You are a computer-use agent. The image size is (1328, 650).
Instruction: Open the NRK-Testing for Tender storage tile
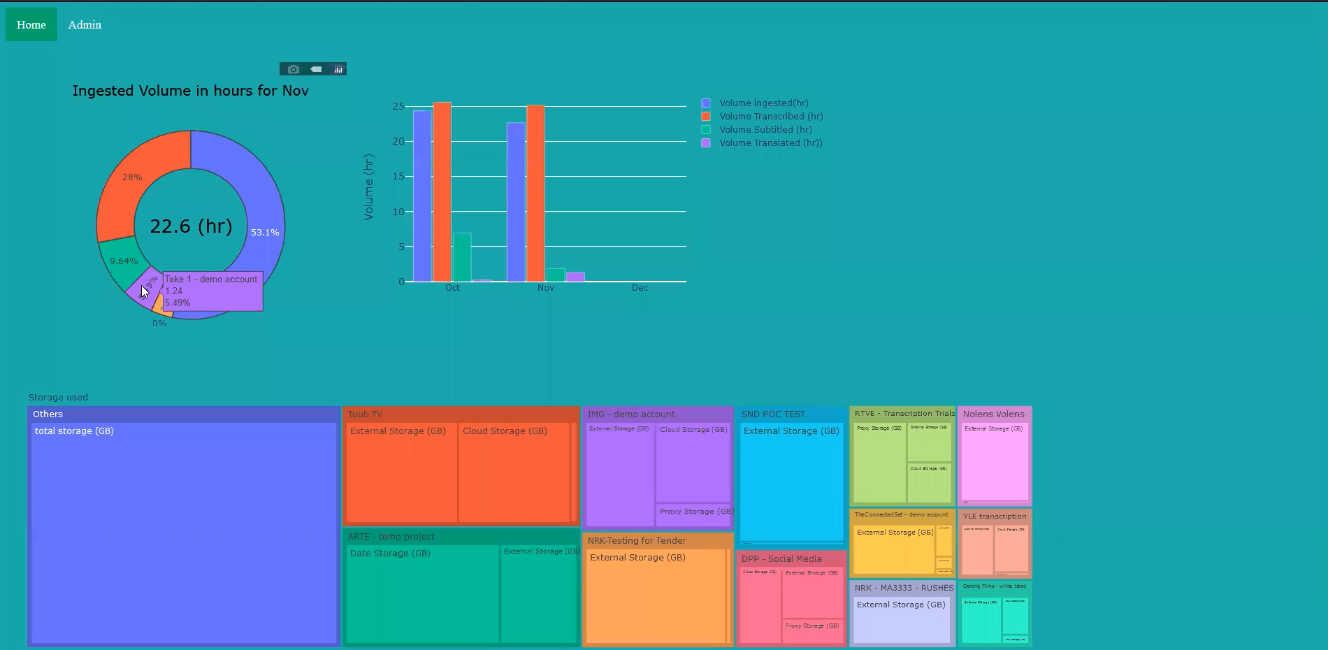pyautogui.click(x=657, y=595)
